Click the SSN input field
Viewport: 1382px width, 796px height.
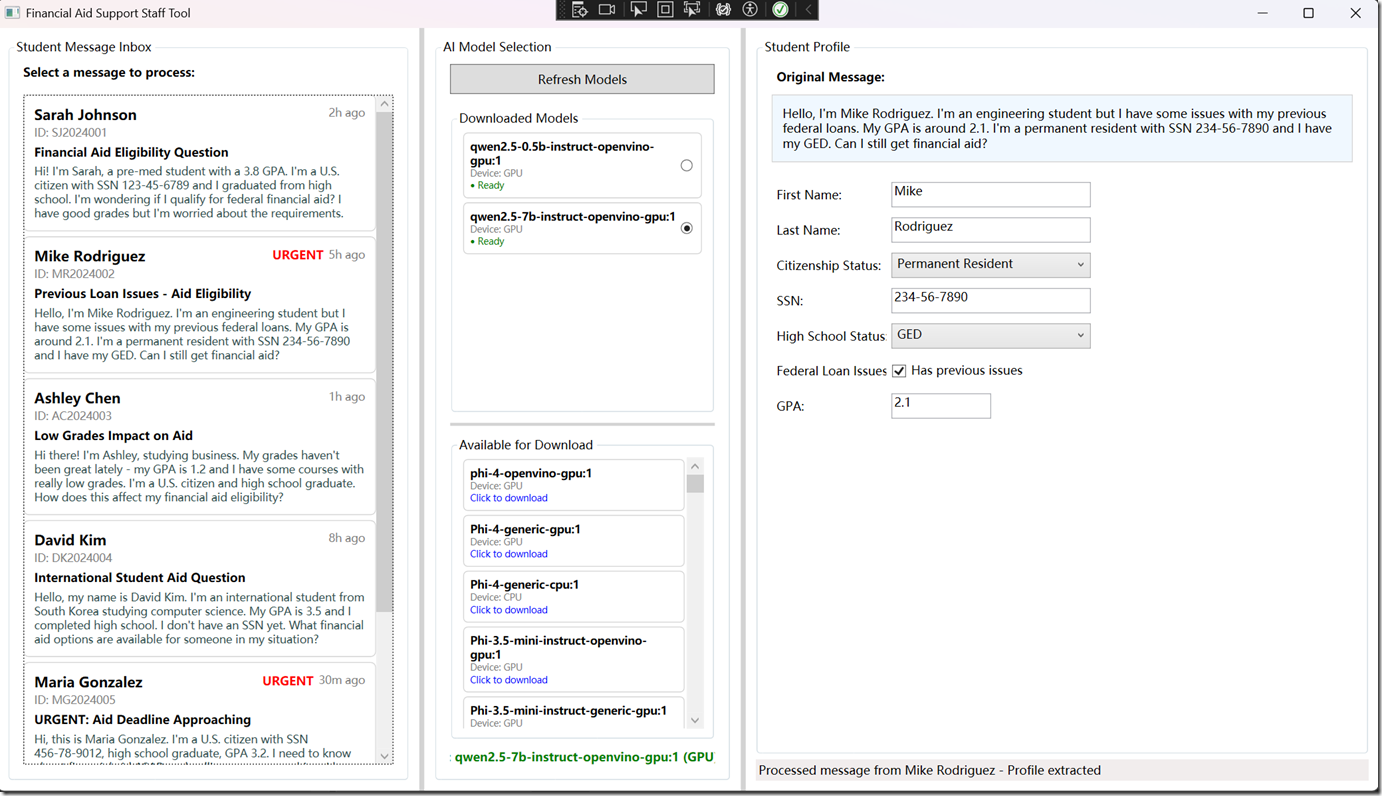click(990, 300)
